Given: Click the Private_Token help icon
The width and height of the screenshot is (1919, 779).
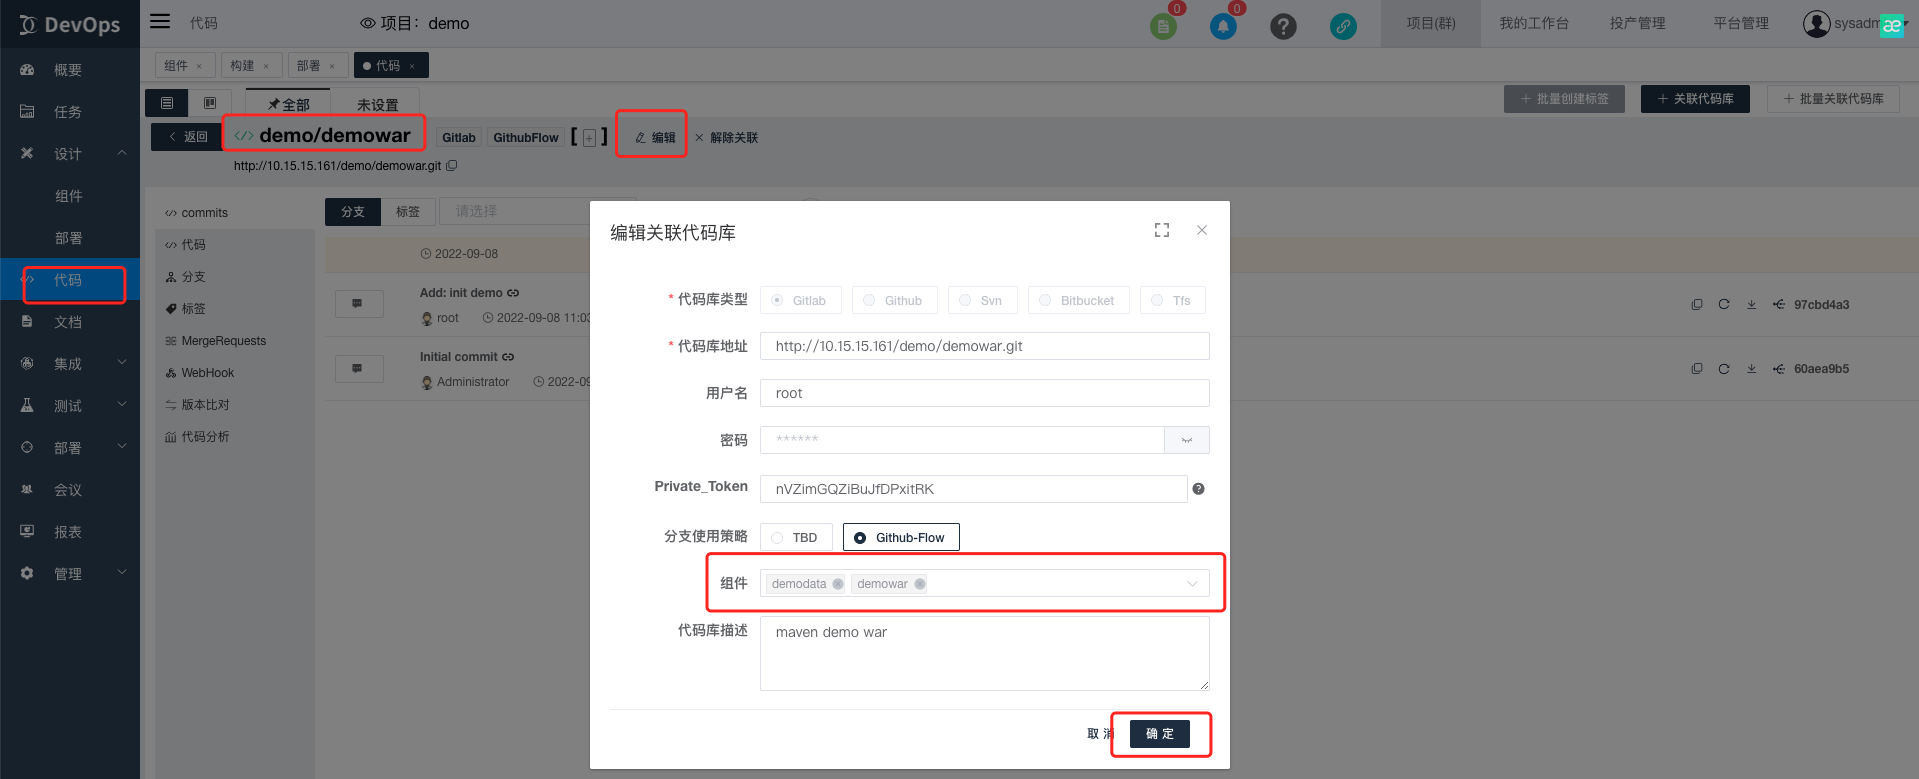Looking at the screenshot, I should tap(1198, 489).
